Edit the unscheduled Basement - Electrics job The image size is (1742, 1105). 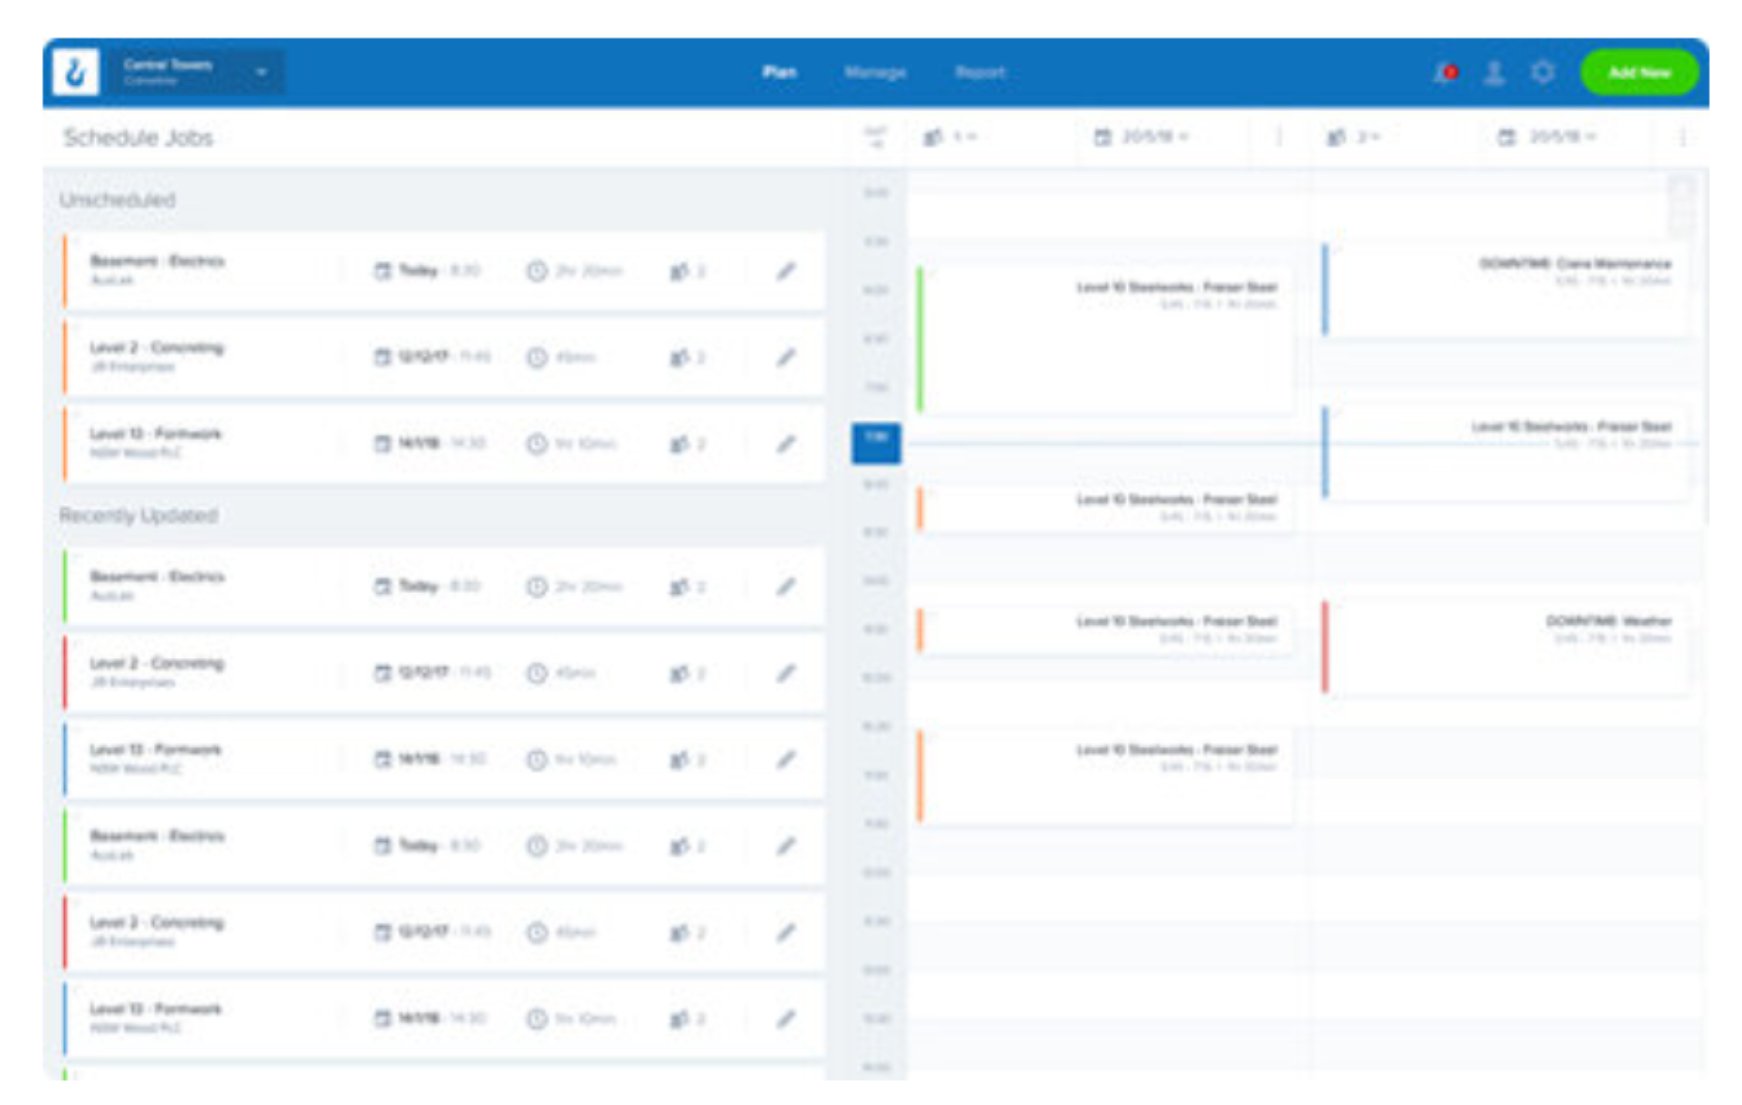(786, 271)
